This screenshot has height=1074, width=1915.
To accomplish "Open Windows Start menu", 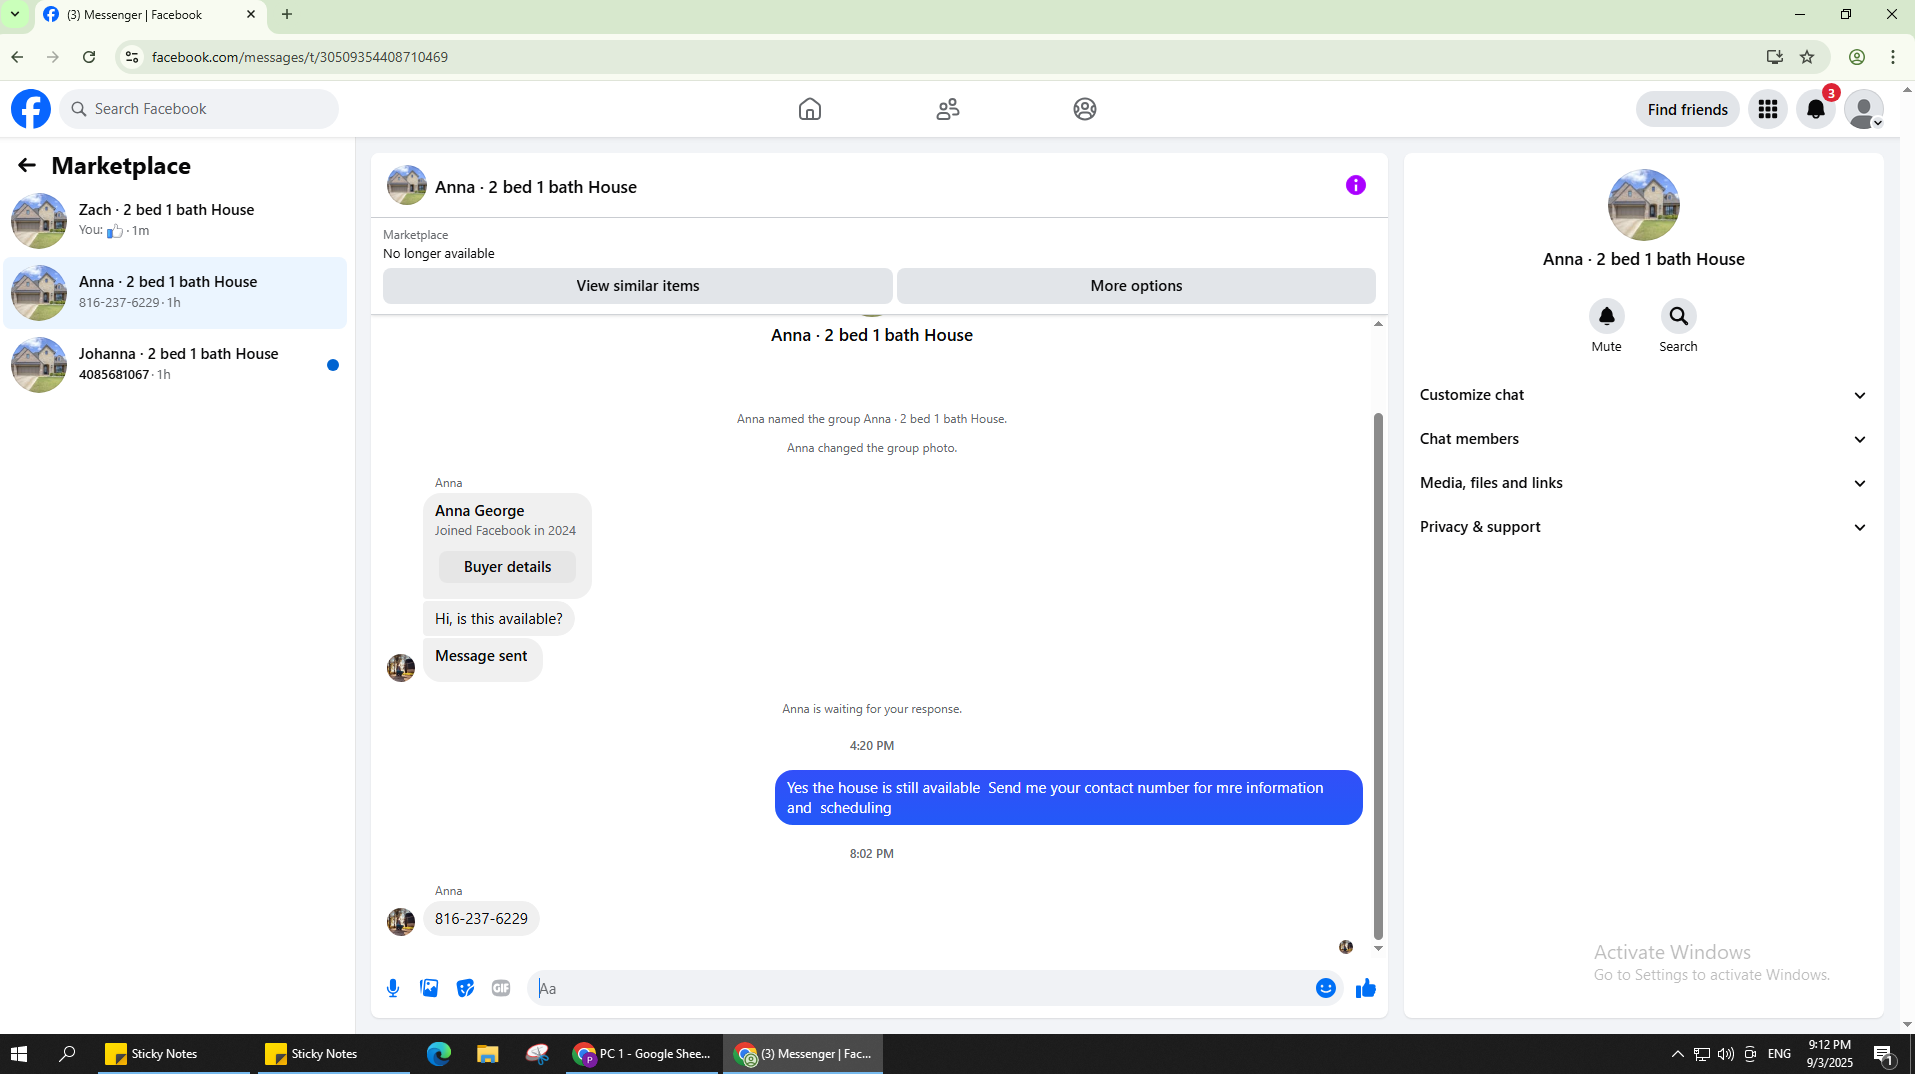I will [18, 1054].
